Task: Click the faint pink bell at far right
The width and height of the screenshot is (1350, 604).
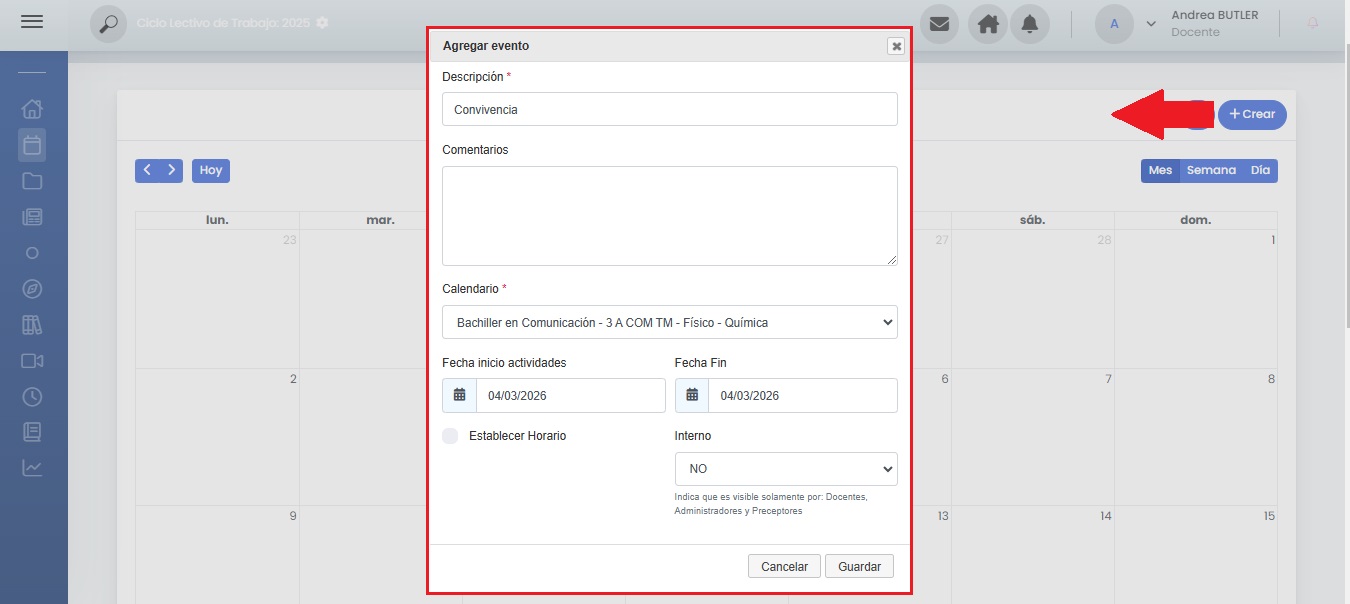Action: (1313, 23)
